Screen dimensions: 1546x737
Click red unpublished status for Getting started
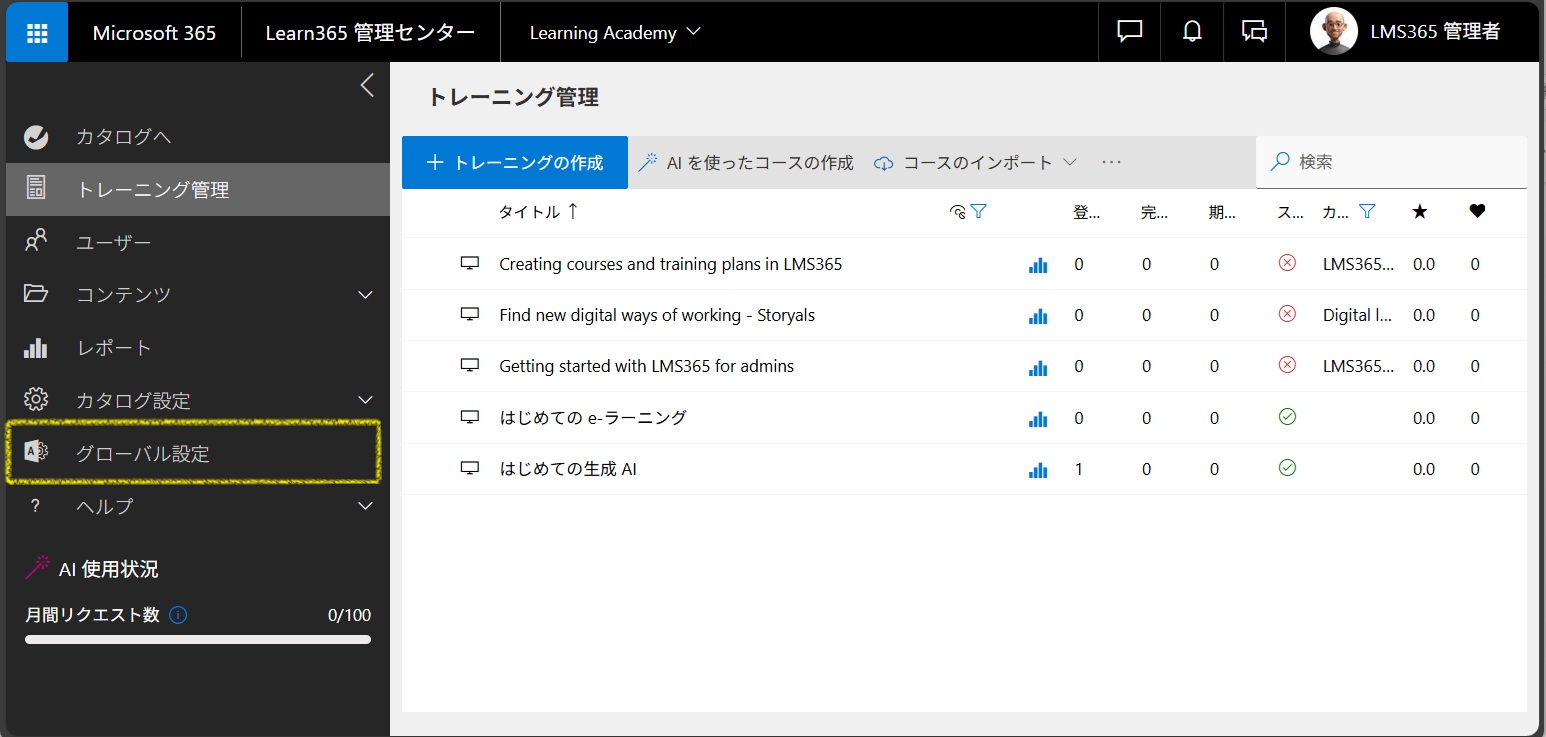[1287, 365]
